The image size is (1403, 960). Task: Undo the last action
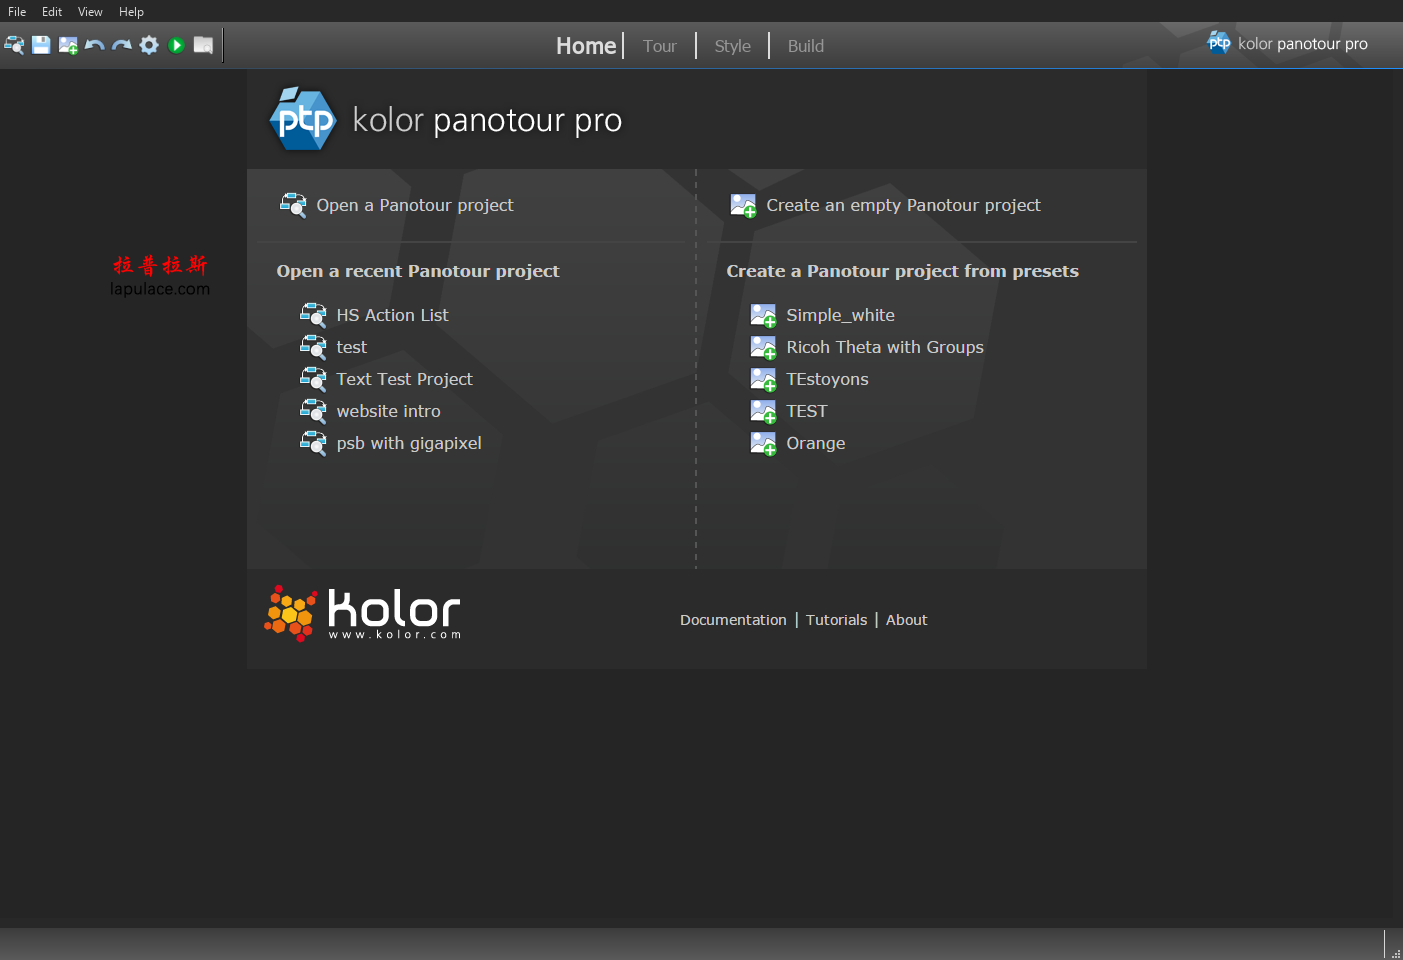(x=94, y=45)
